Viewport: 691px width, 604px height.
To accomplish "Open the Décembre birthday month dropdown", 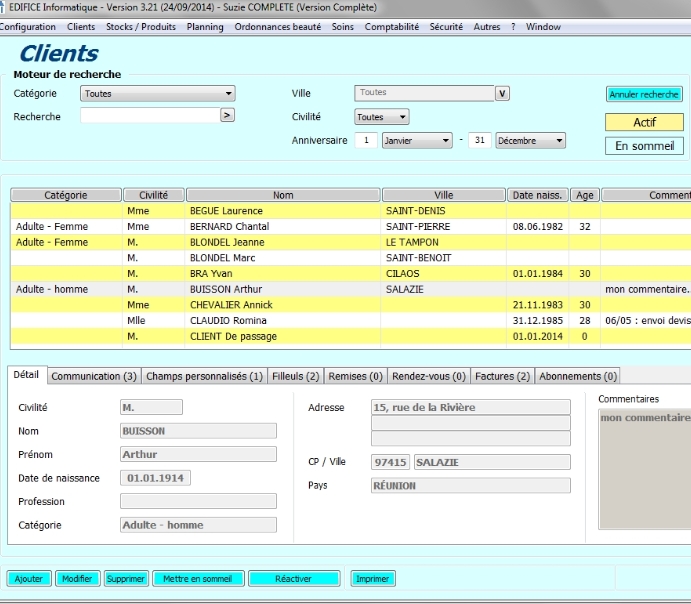I will coord(530,141).
